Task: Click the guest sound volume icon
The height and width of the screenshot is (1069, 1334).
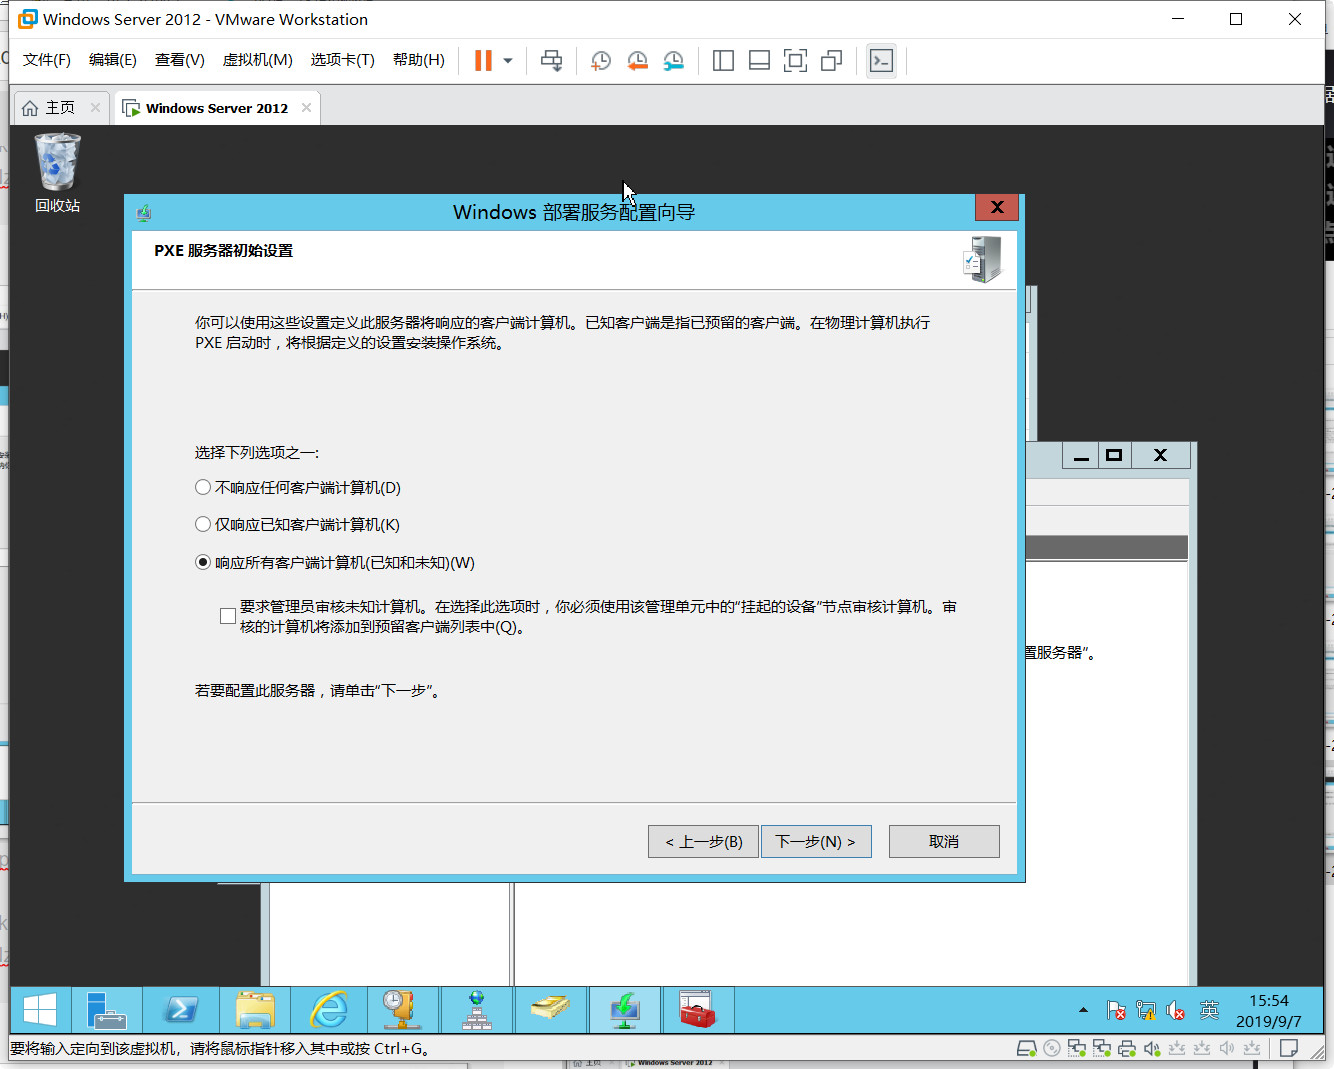Action: point(1176,1010)
